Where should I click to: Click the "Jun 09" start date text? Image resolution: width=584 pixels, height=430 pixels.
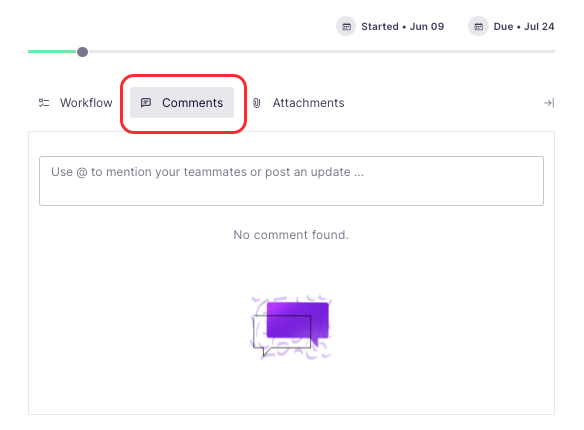(427, 26)
